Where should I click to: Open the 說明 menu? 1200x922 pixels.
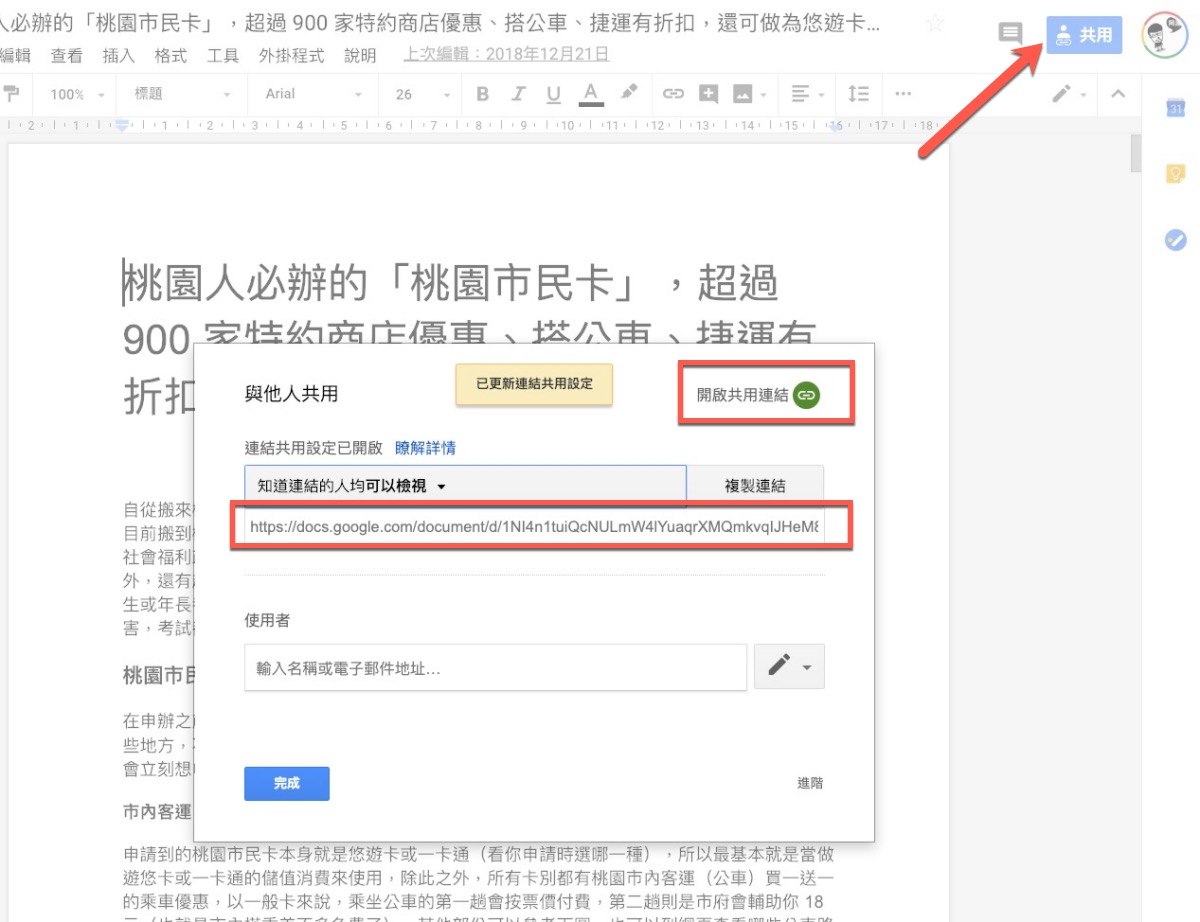(361, 56)
